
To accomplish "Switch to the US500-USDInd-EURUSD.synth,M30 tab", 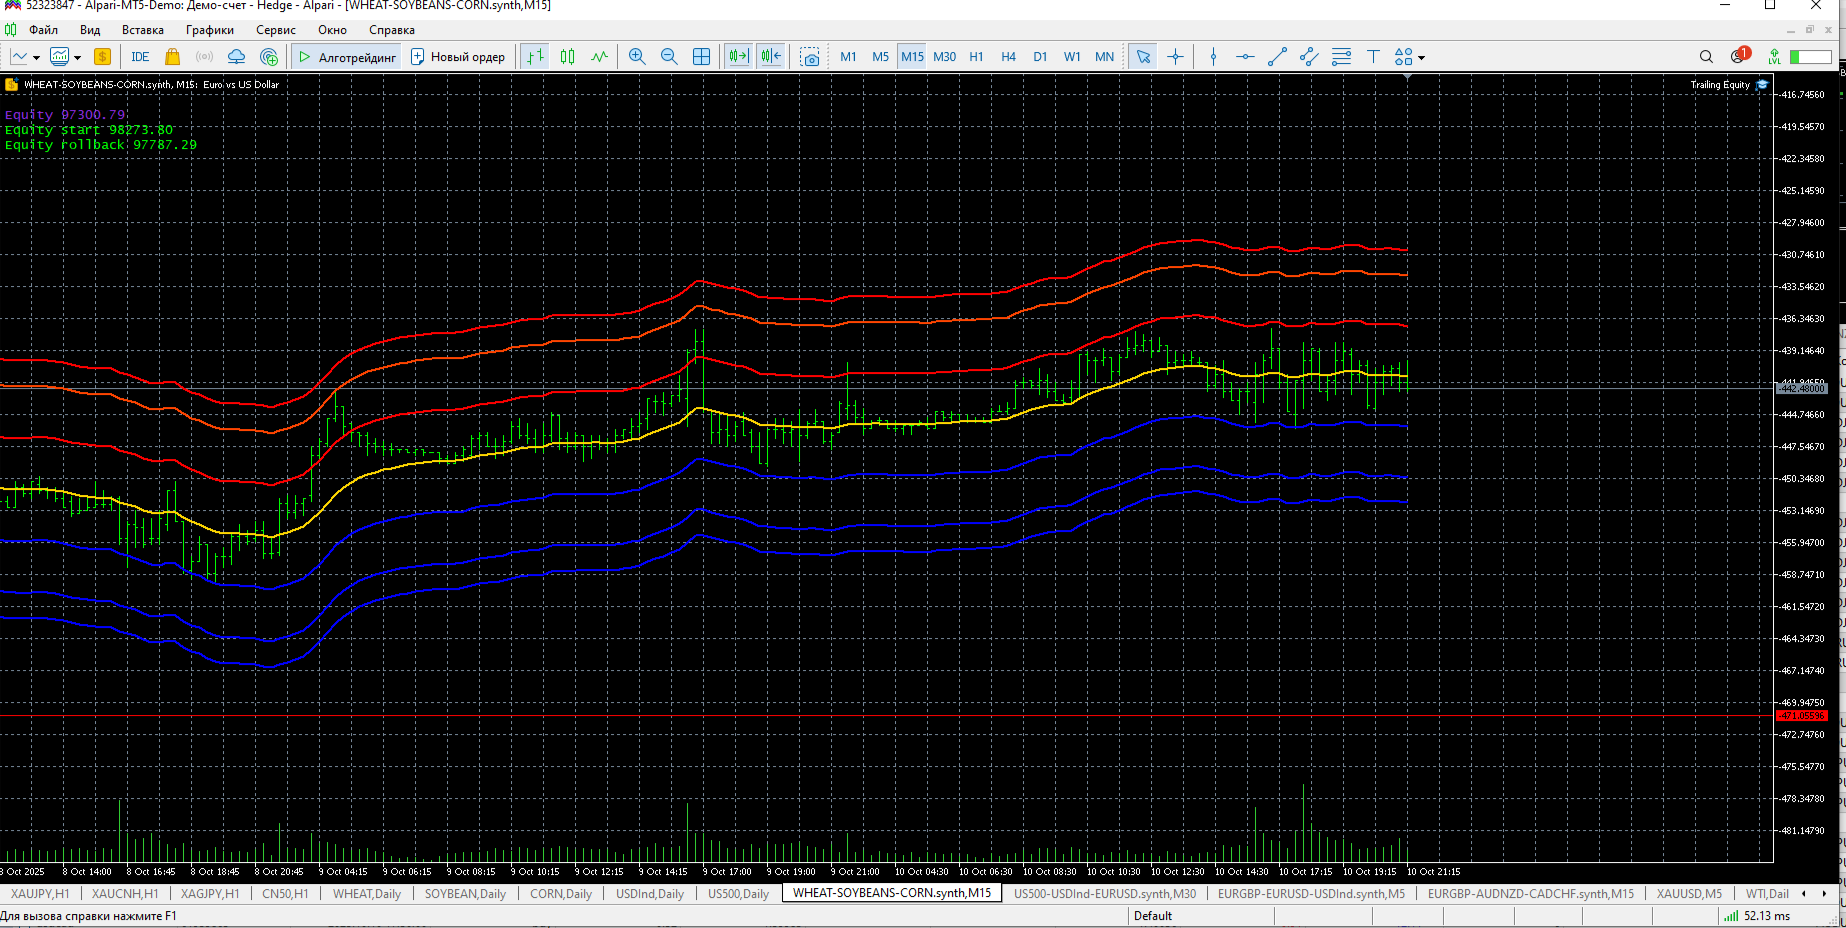I will (1105, 894).
